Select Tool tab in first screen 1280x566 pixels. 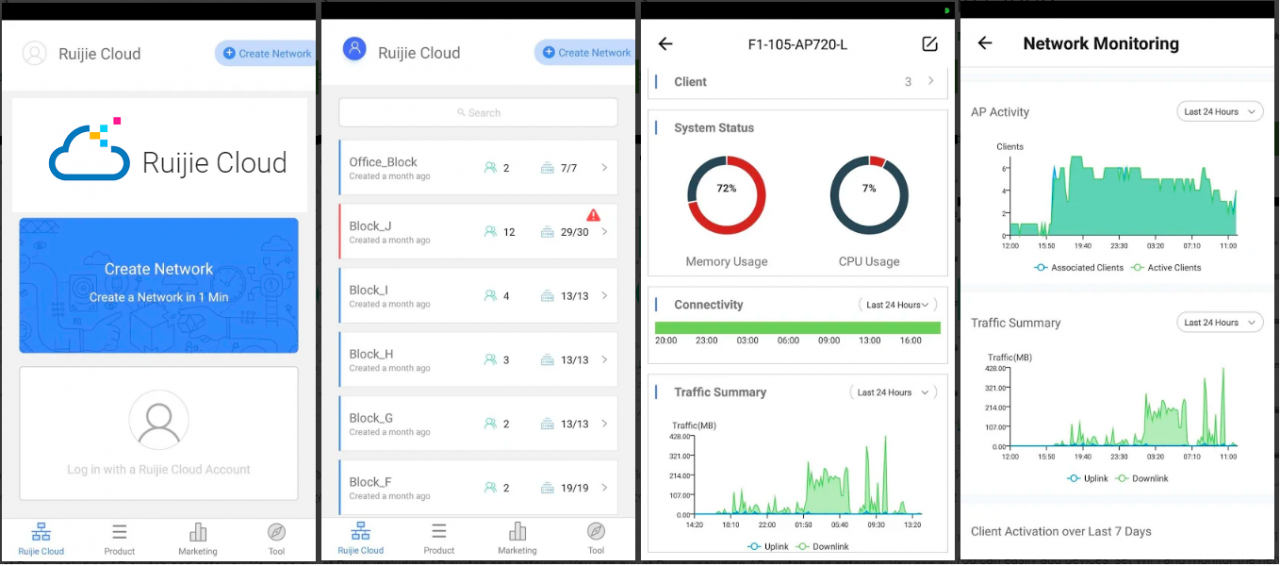(276, 538)
